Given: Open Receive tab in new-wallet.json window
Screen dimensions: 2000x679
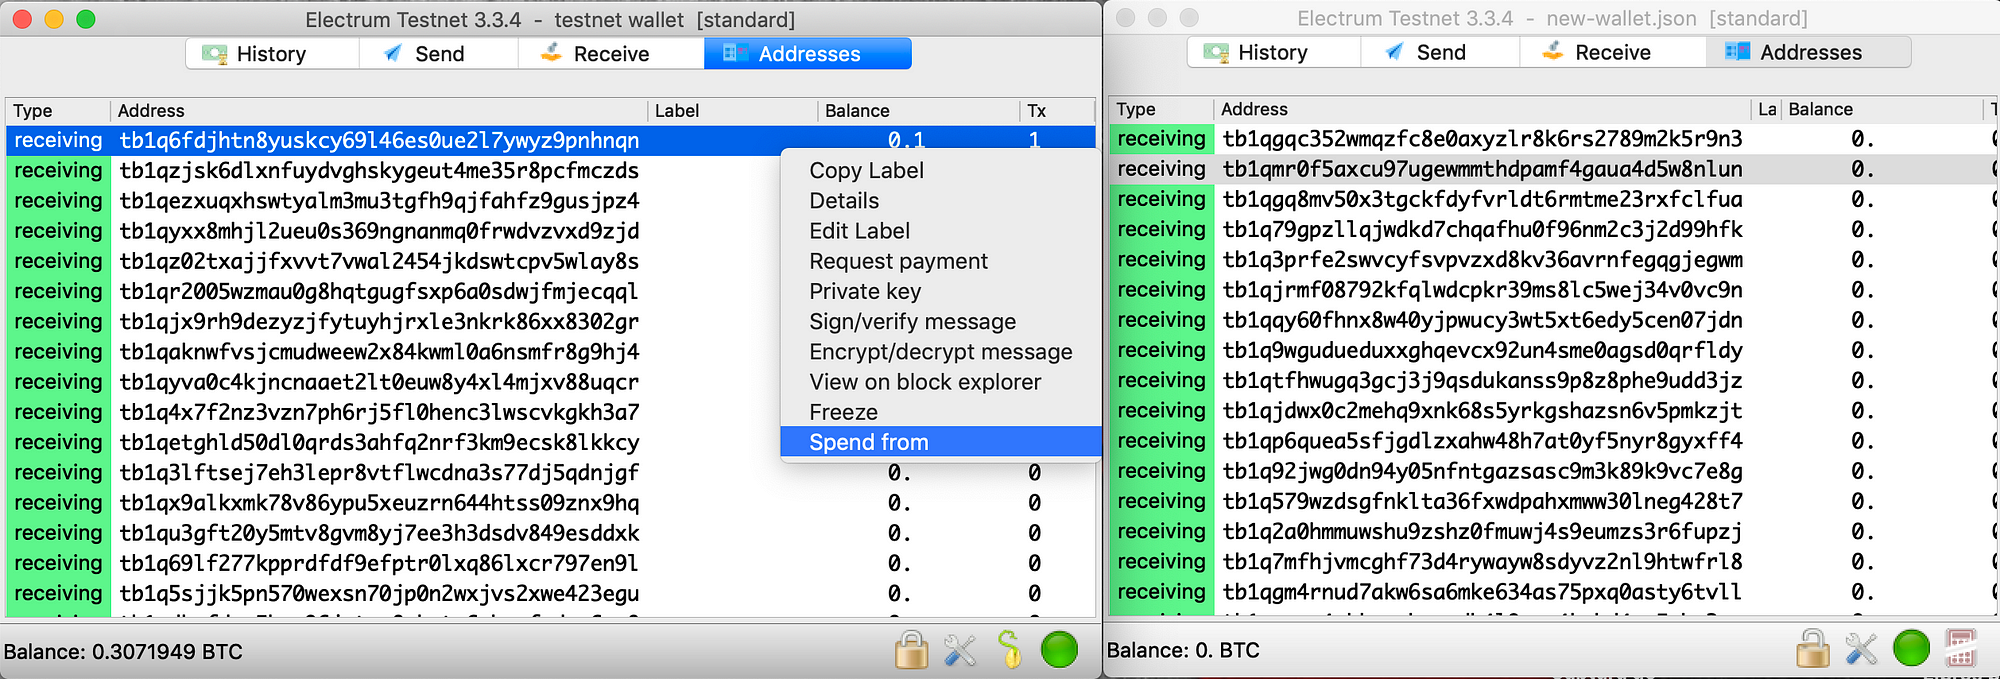Looking at the screenshot, I should [x=1612, y=52].
